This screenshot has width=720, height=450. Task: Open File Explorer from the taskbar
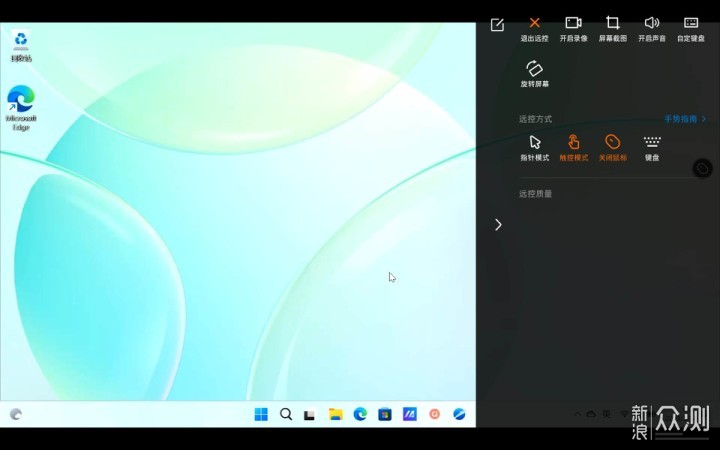click(335, 414)
